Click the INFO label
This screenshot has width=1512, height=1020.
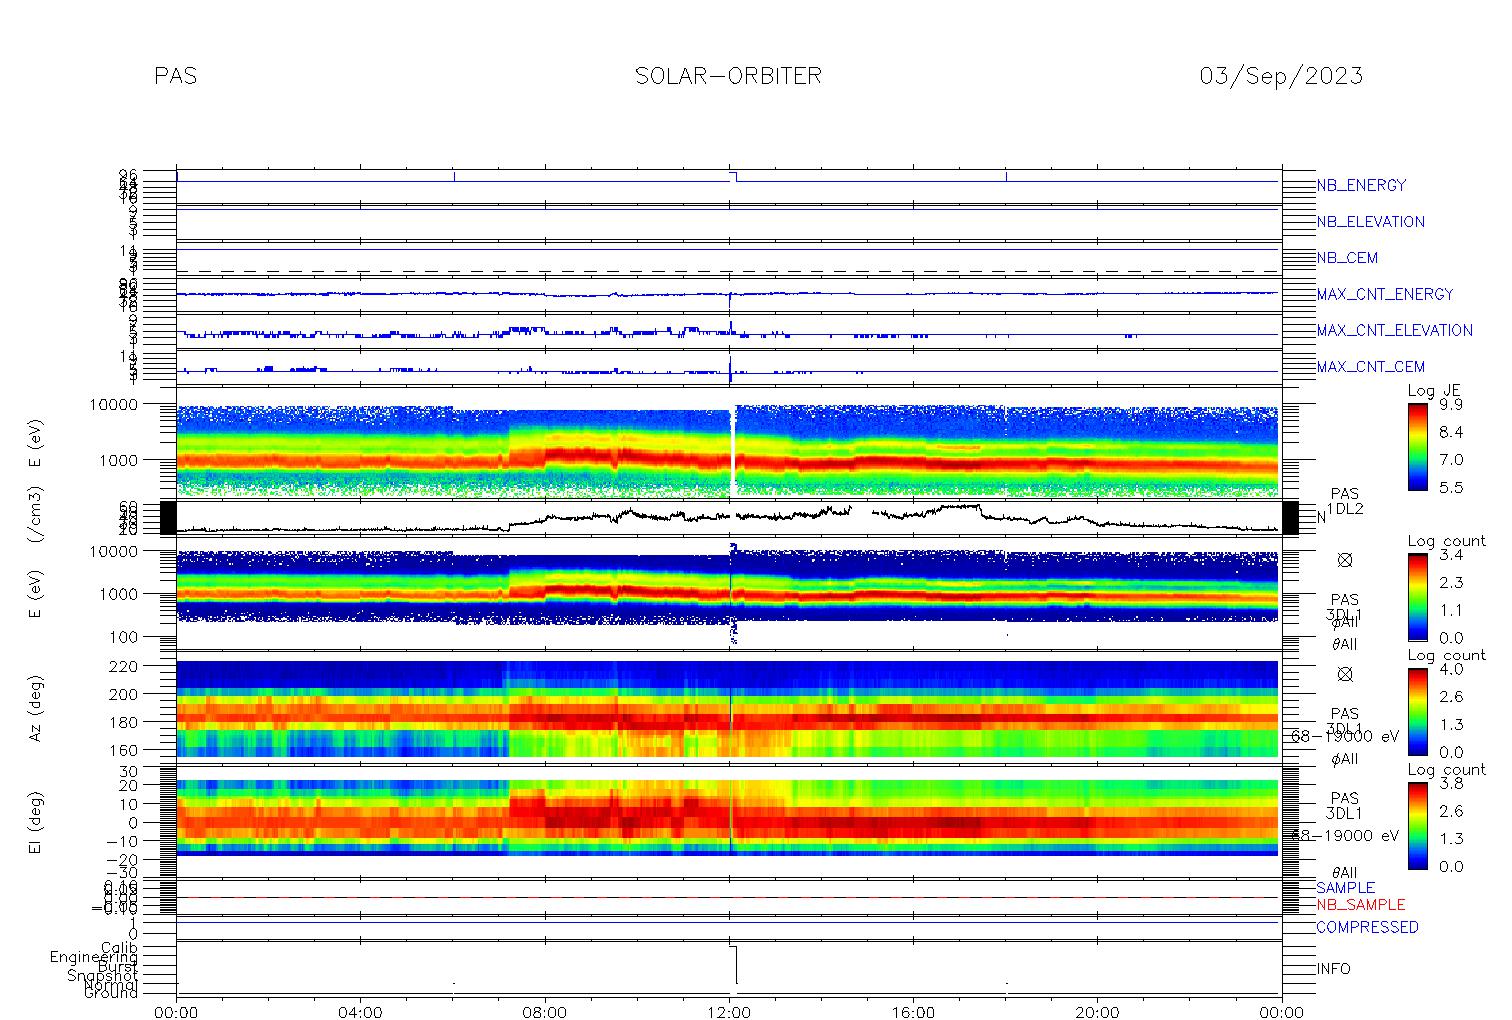pos(1333,969)
